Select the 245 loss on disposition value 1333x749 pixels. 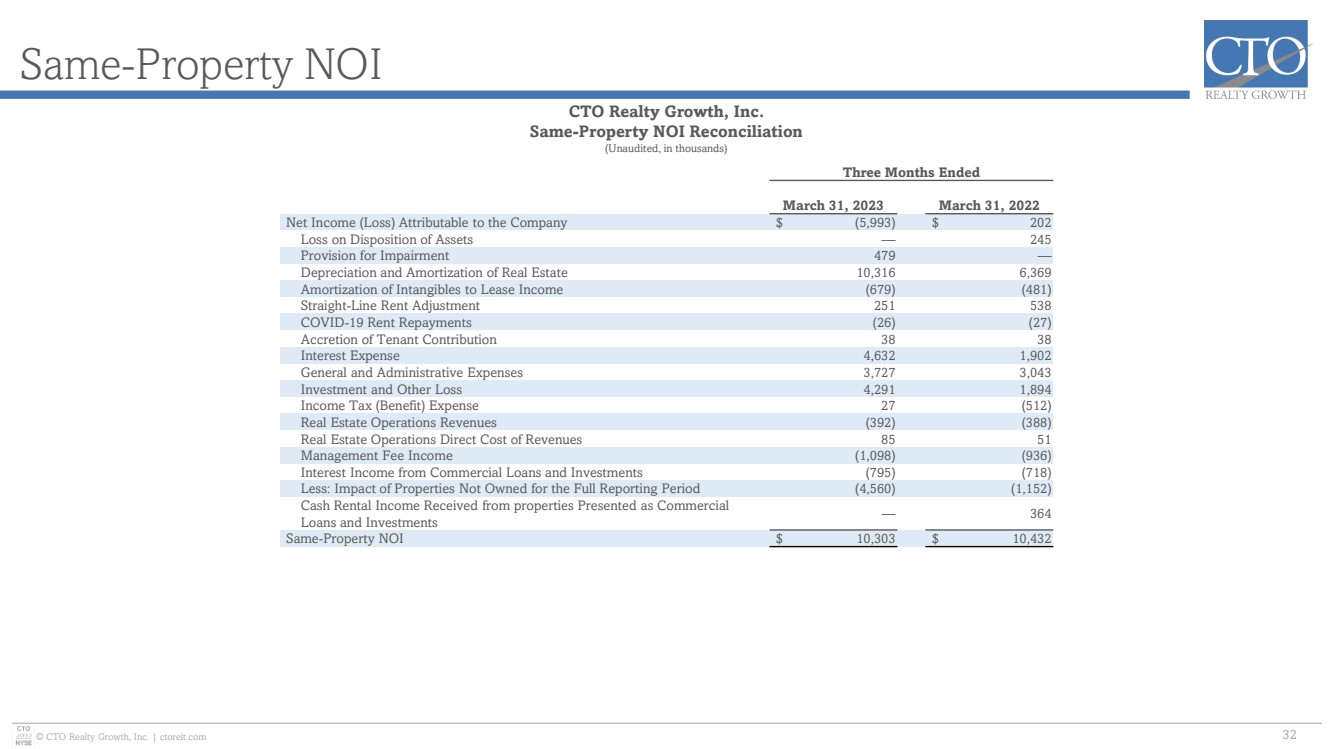point(1040,240)
